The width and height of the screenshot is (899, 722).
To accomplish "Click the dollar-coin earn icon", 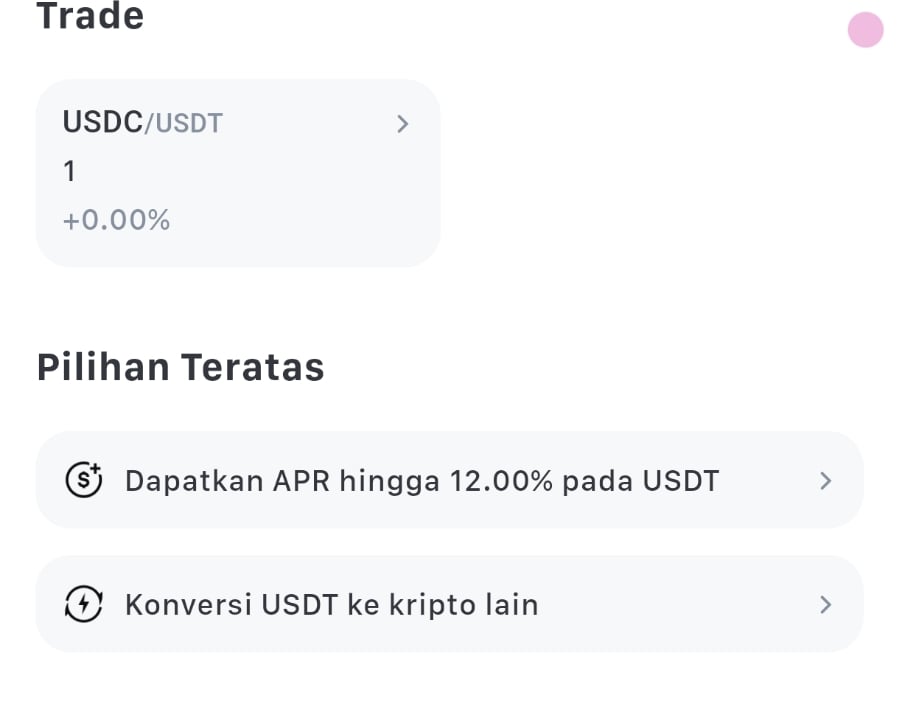I will (x=83, y=481).
